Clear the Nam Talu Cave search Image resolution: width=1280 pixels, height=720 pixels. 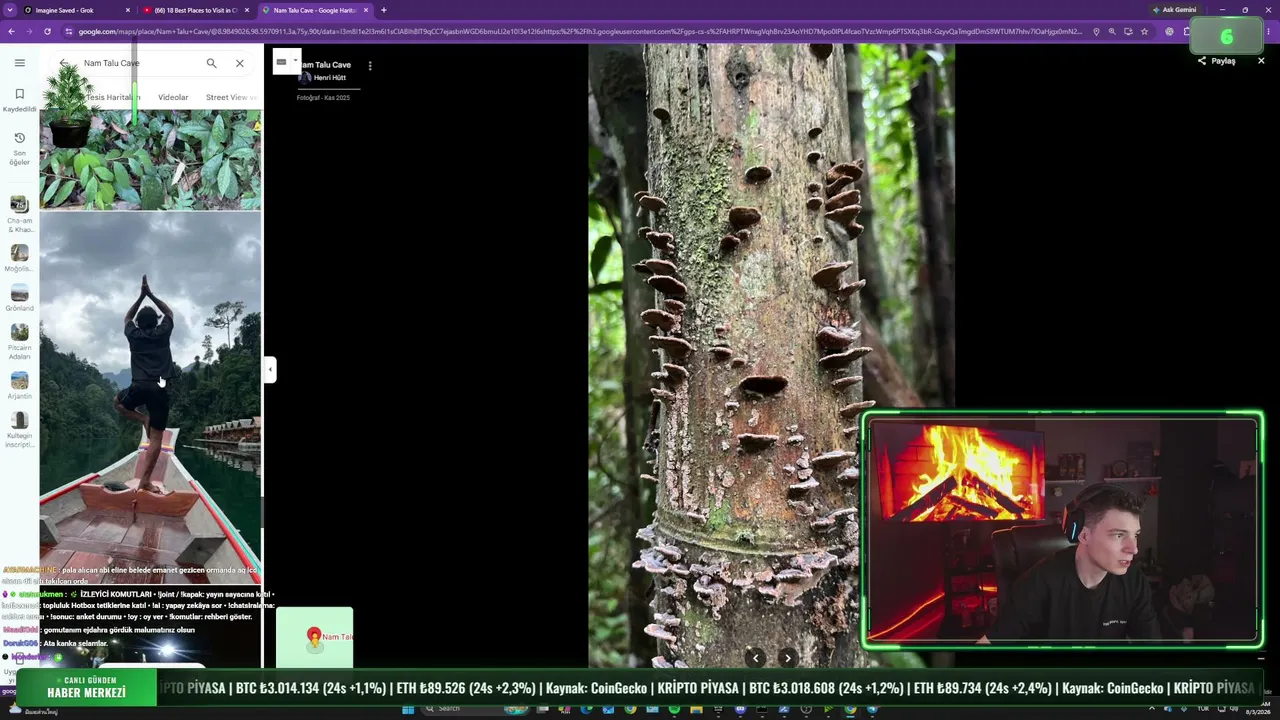(x=240, y=63)
